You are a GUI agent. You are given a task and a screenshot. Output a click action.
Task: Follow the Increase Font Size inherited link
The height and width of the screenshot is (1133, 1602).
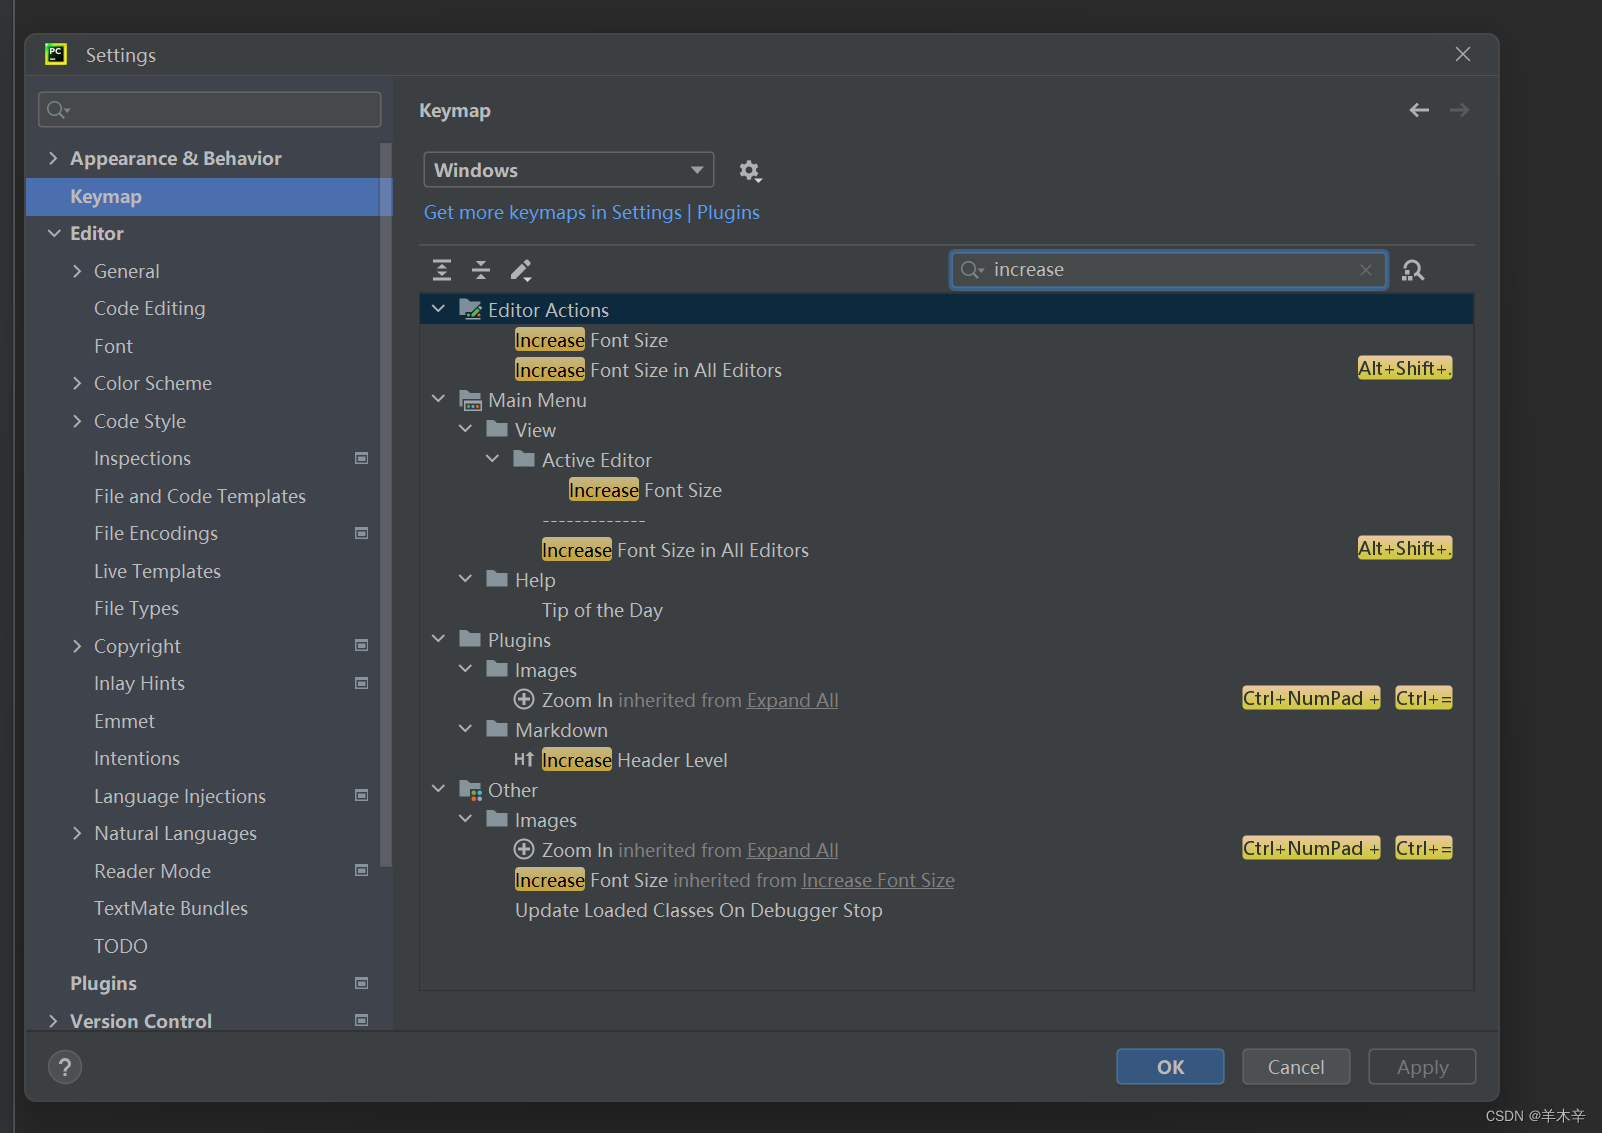(x=878, y=880)
